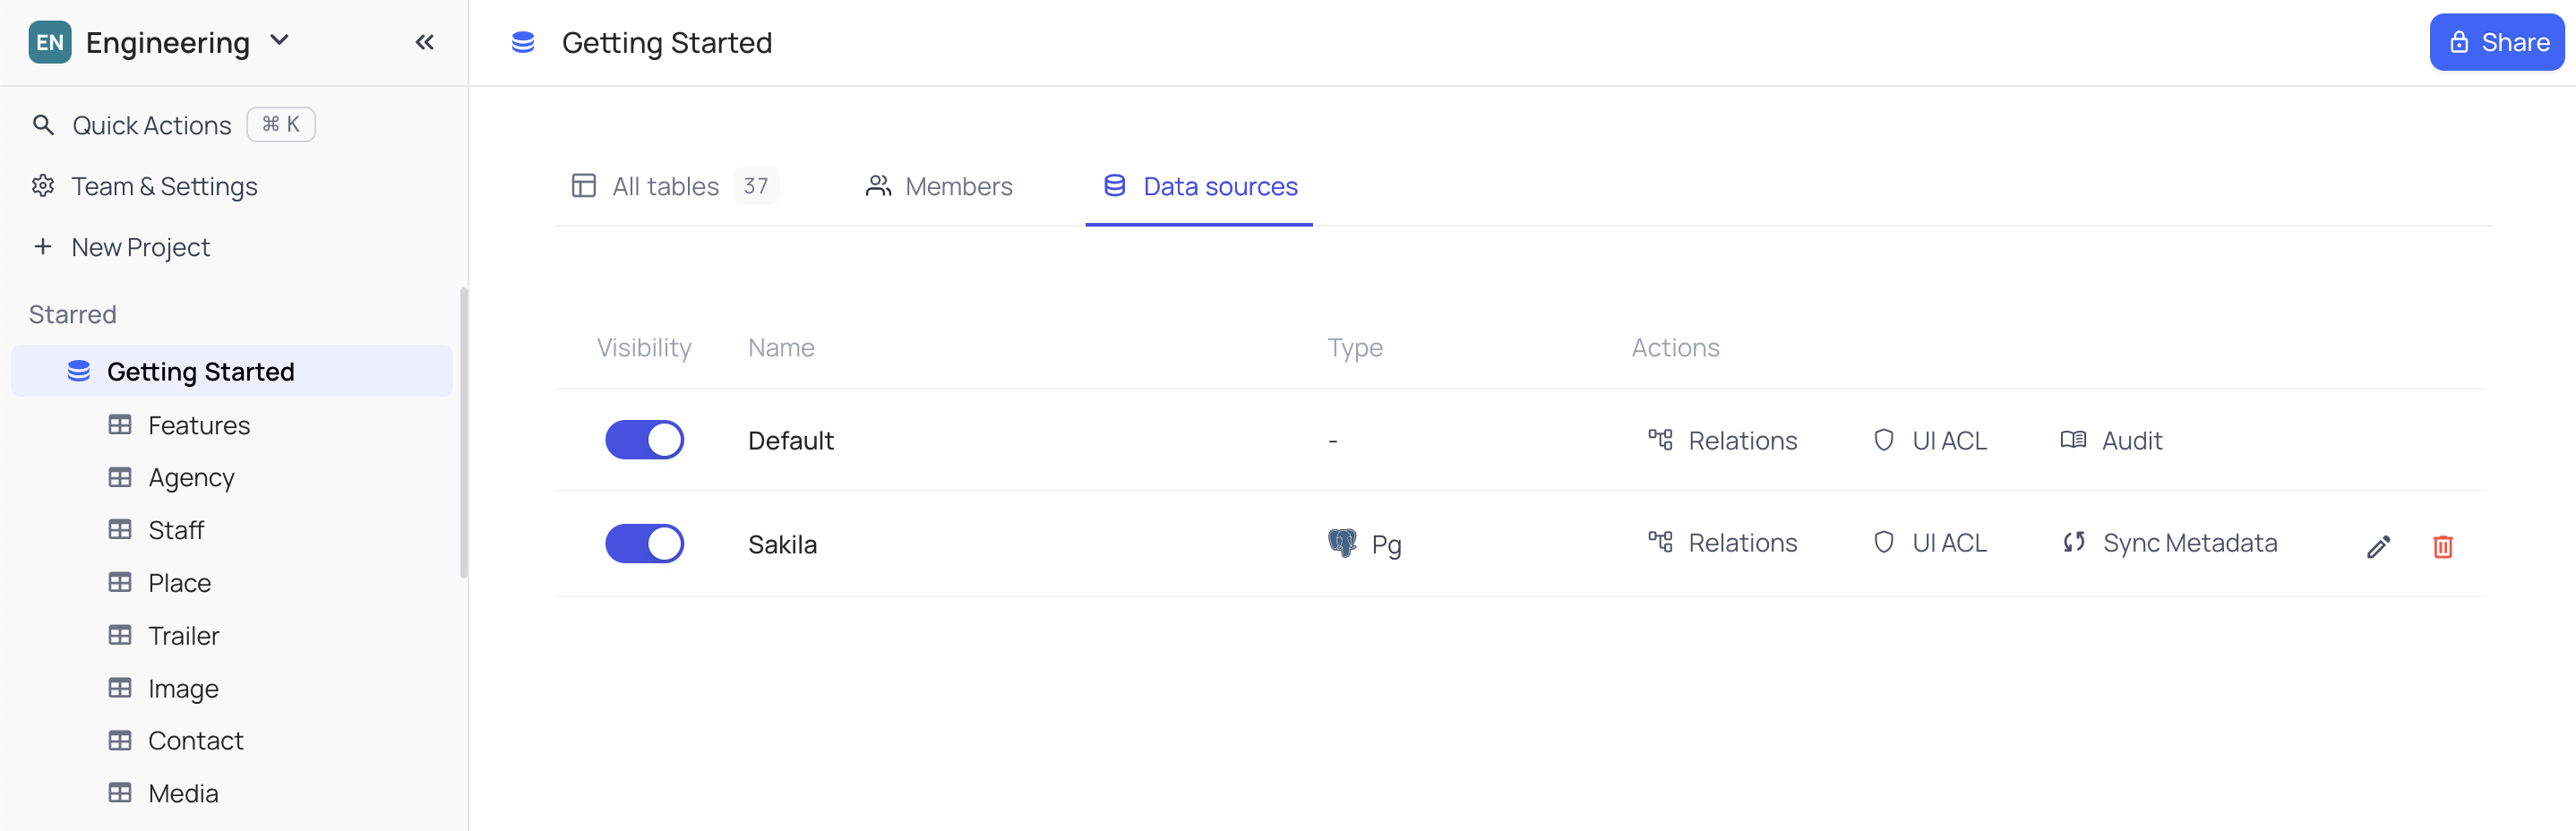Open UI ACL for the Sakila source
2576x831 pixels.
pos(1929,543)
